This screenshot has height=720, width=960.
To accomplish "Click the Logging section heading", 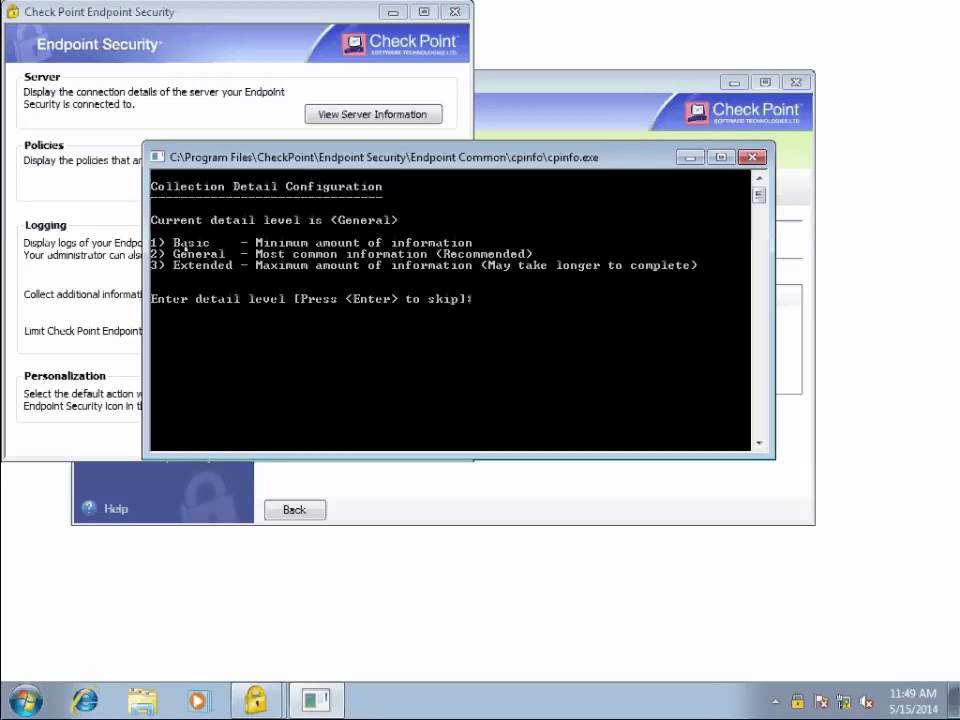I will point(45,225).
